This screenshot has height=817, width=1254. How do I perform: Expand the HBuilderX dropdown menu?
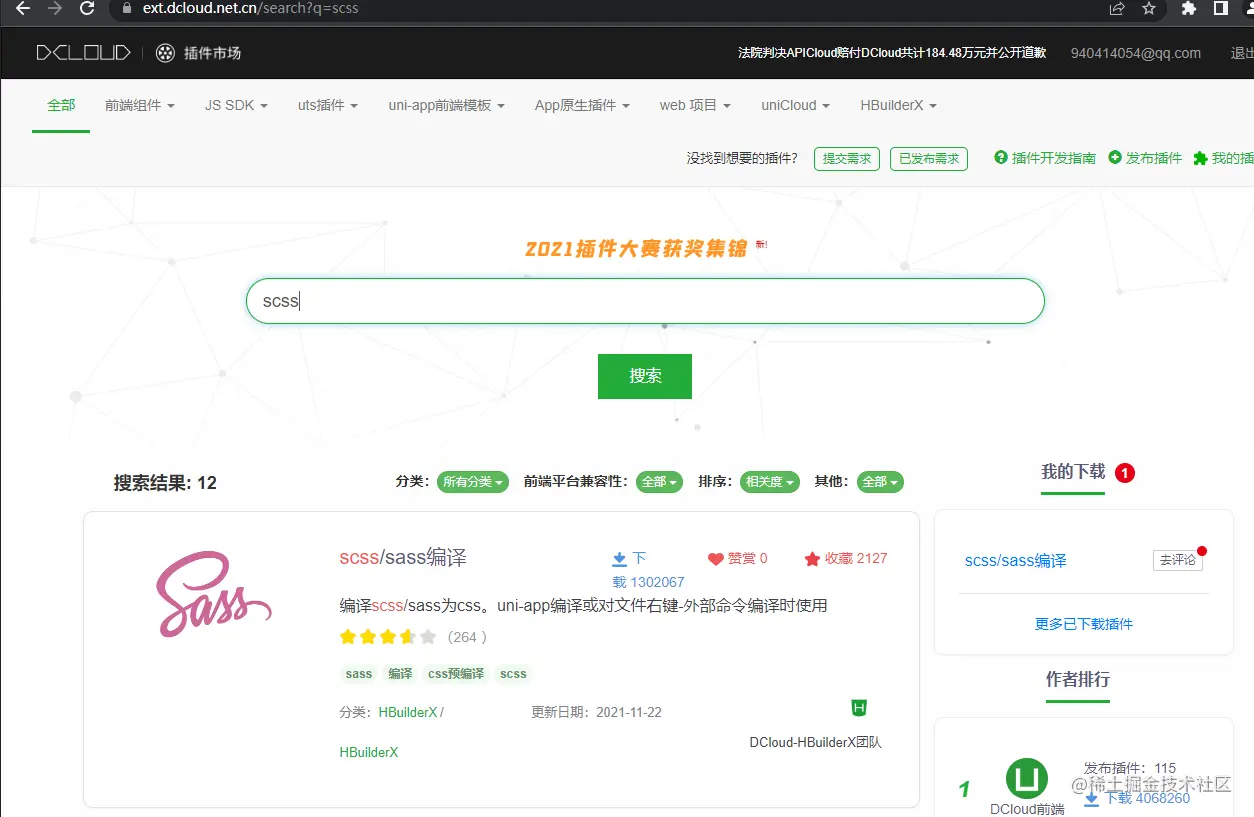(x=898, y=105)
